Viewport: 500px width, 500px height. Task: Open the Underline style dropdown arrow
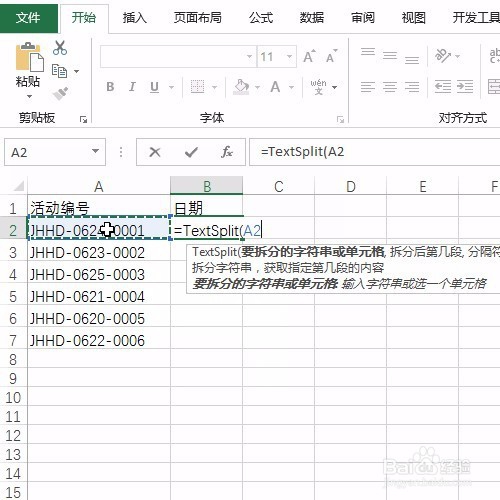click(x=171, y=87)
